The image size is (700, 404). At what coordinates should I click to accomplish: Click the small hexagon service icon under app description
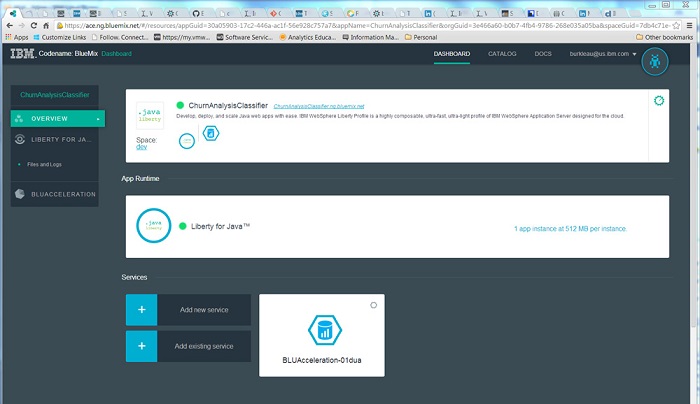(x=211, y=134)
